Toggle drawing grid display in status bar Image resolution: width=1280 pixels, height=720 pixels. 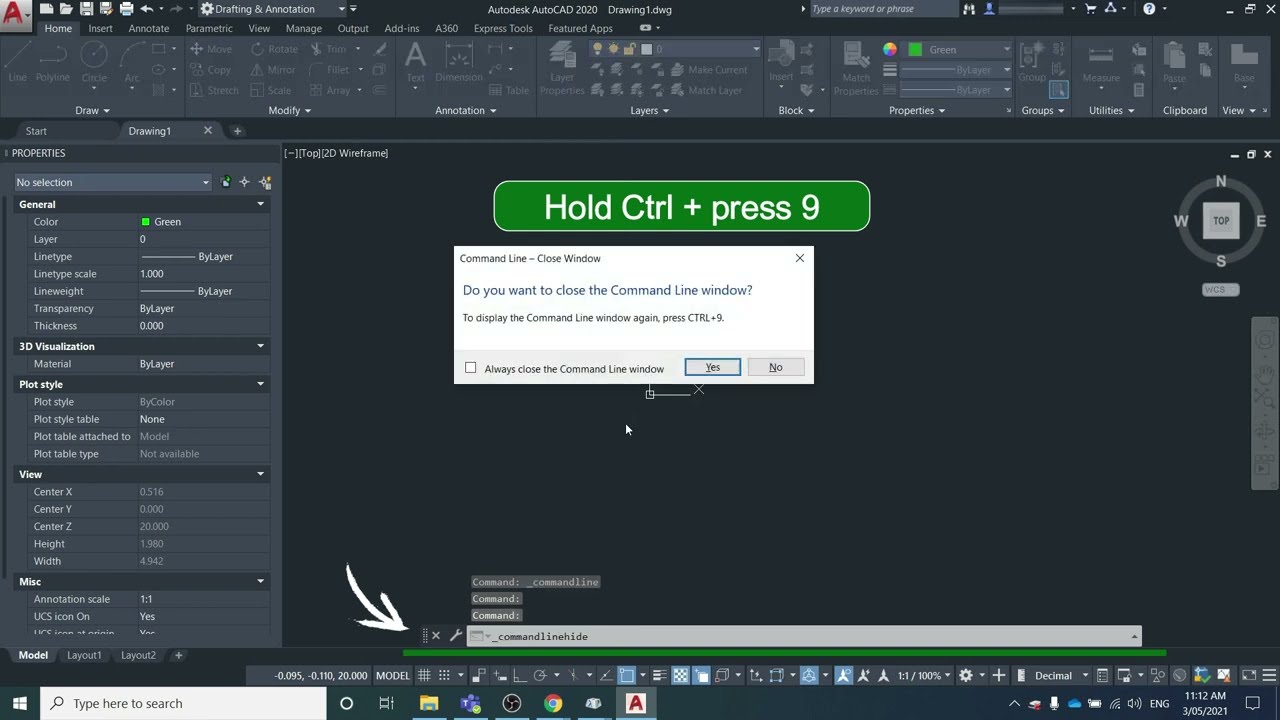coord(424,676)
